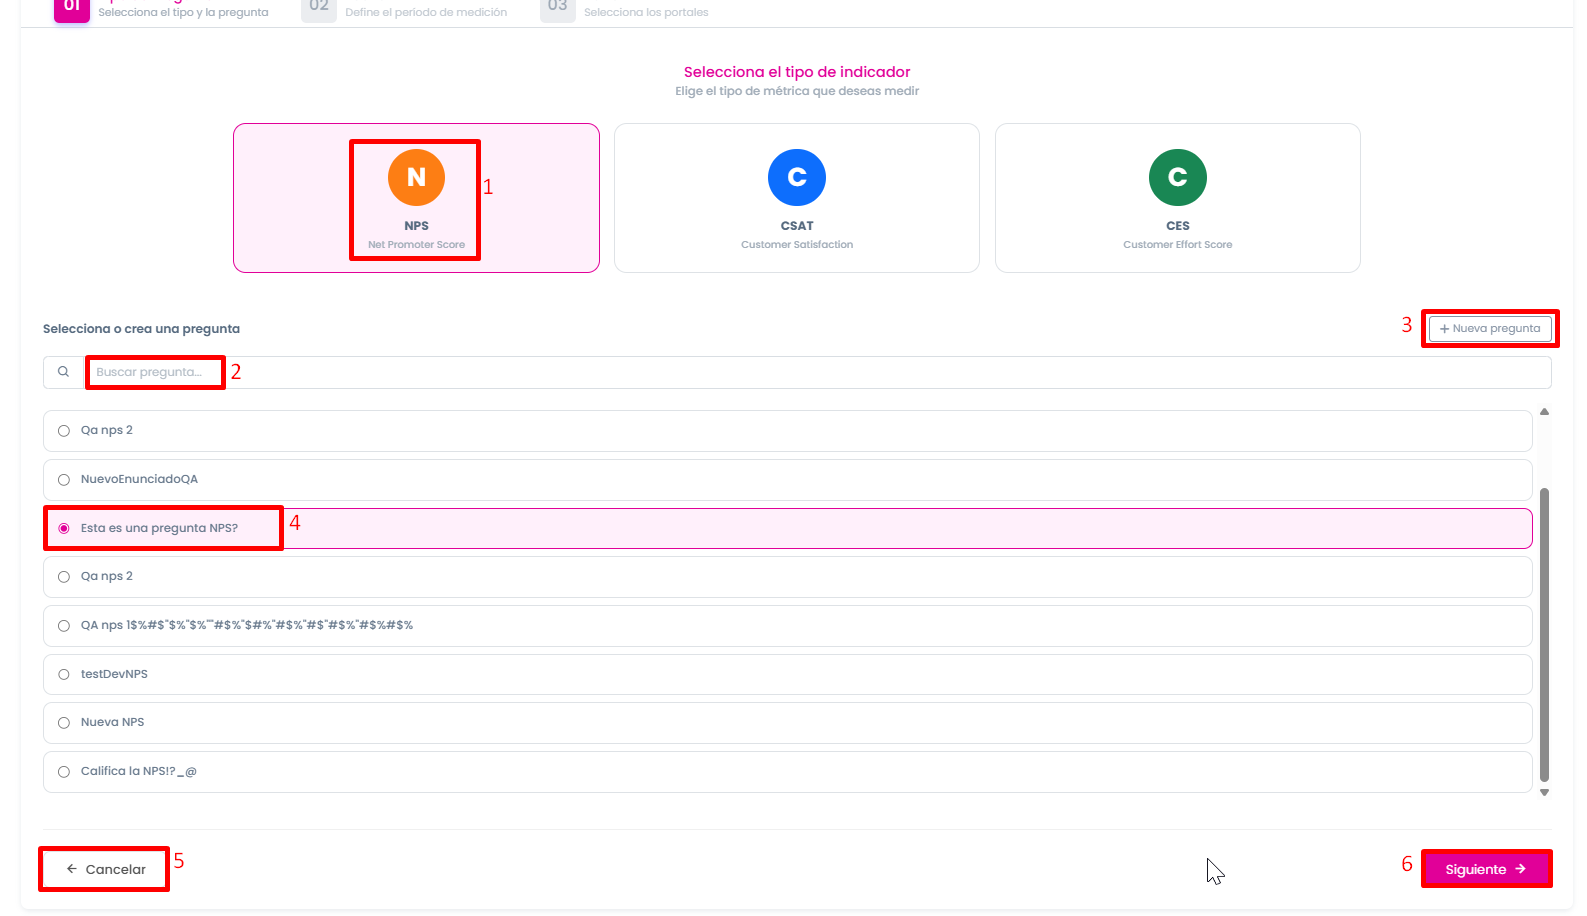
Task: Click 'Elige el tipo de métrica que deseas medir'
Action: (x=797, y=91)
